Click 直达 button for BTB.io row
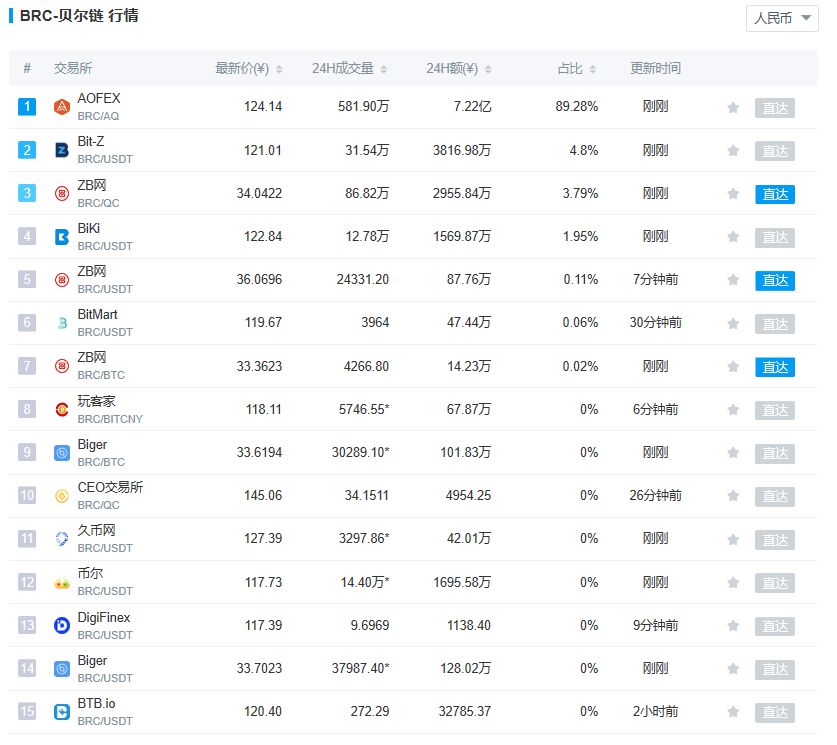The image size is (837, 745). click(x=775, y=712)
